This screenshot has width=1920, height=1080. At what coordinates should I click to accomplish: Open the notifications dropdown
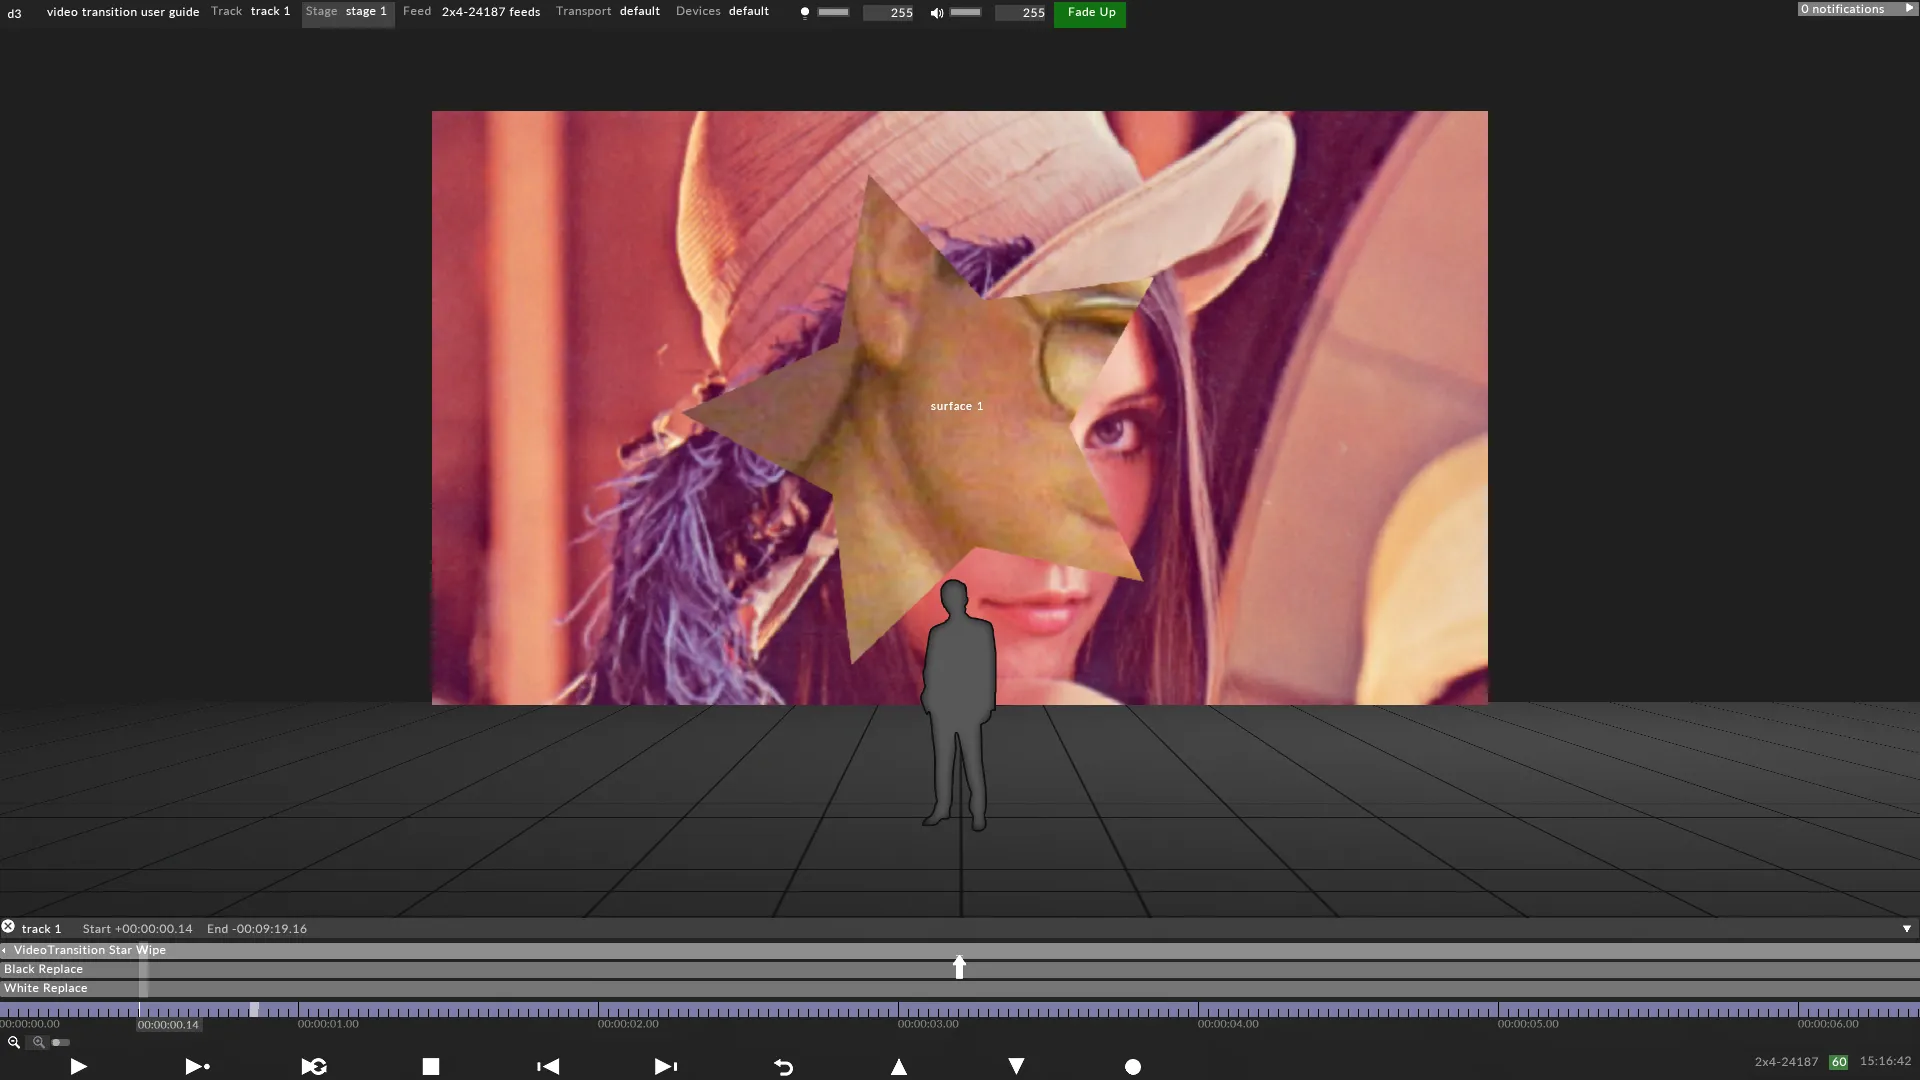tap(1855, 8)
